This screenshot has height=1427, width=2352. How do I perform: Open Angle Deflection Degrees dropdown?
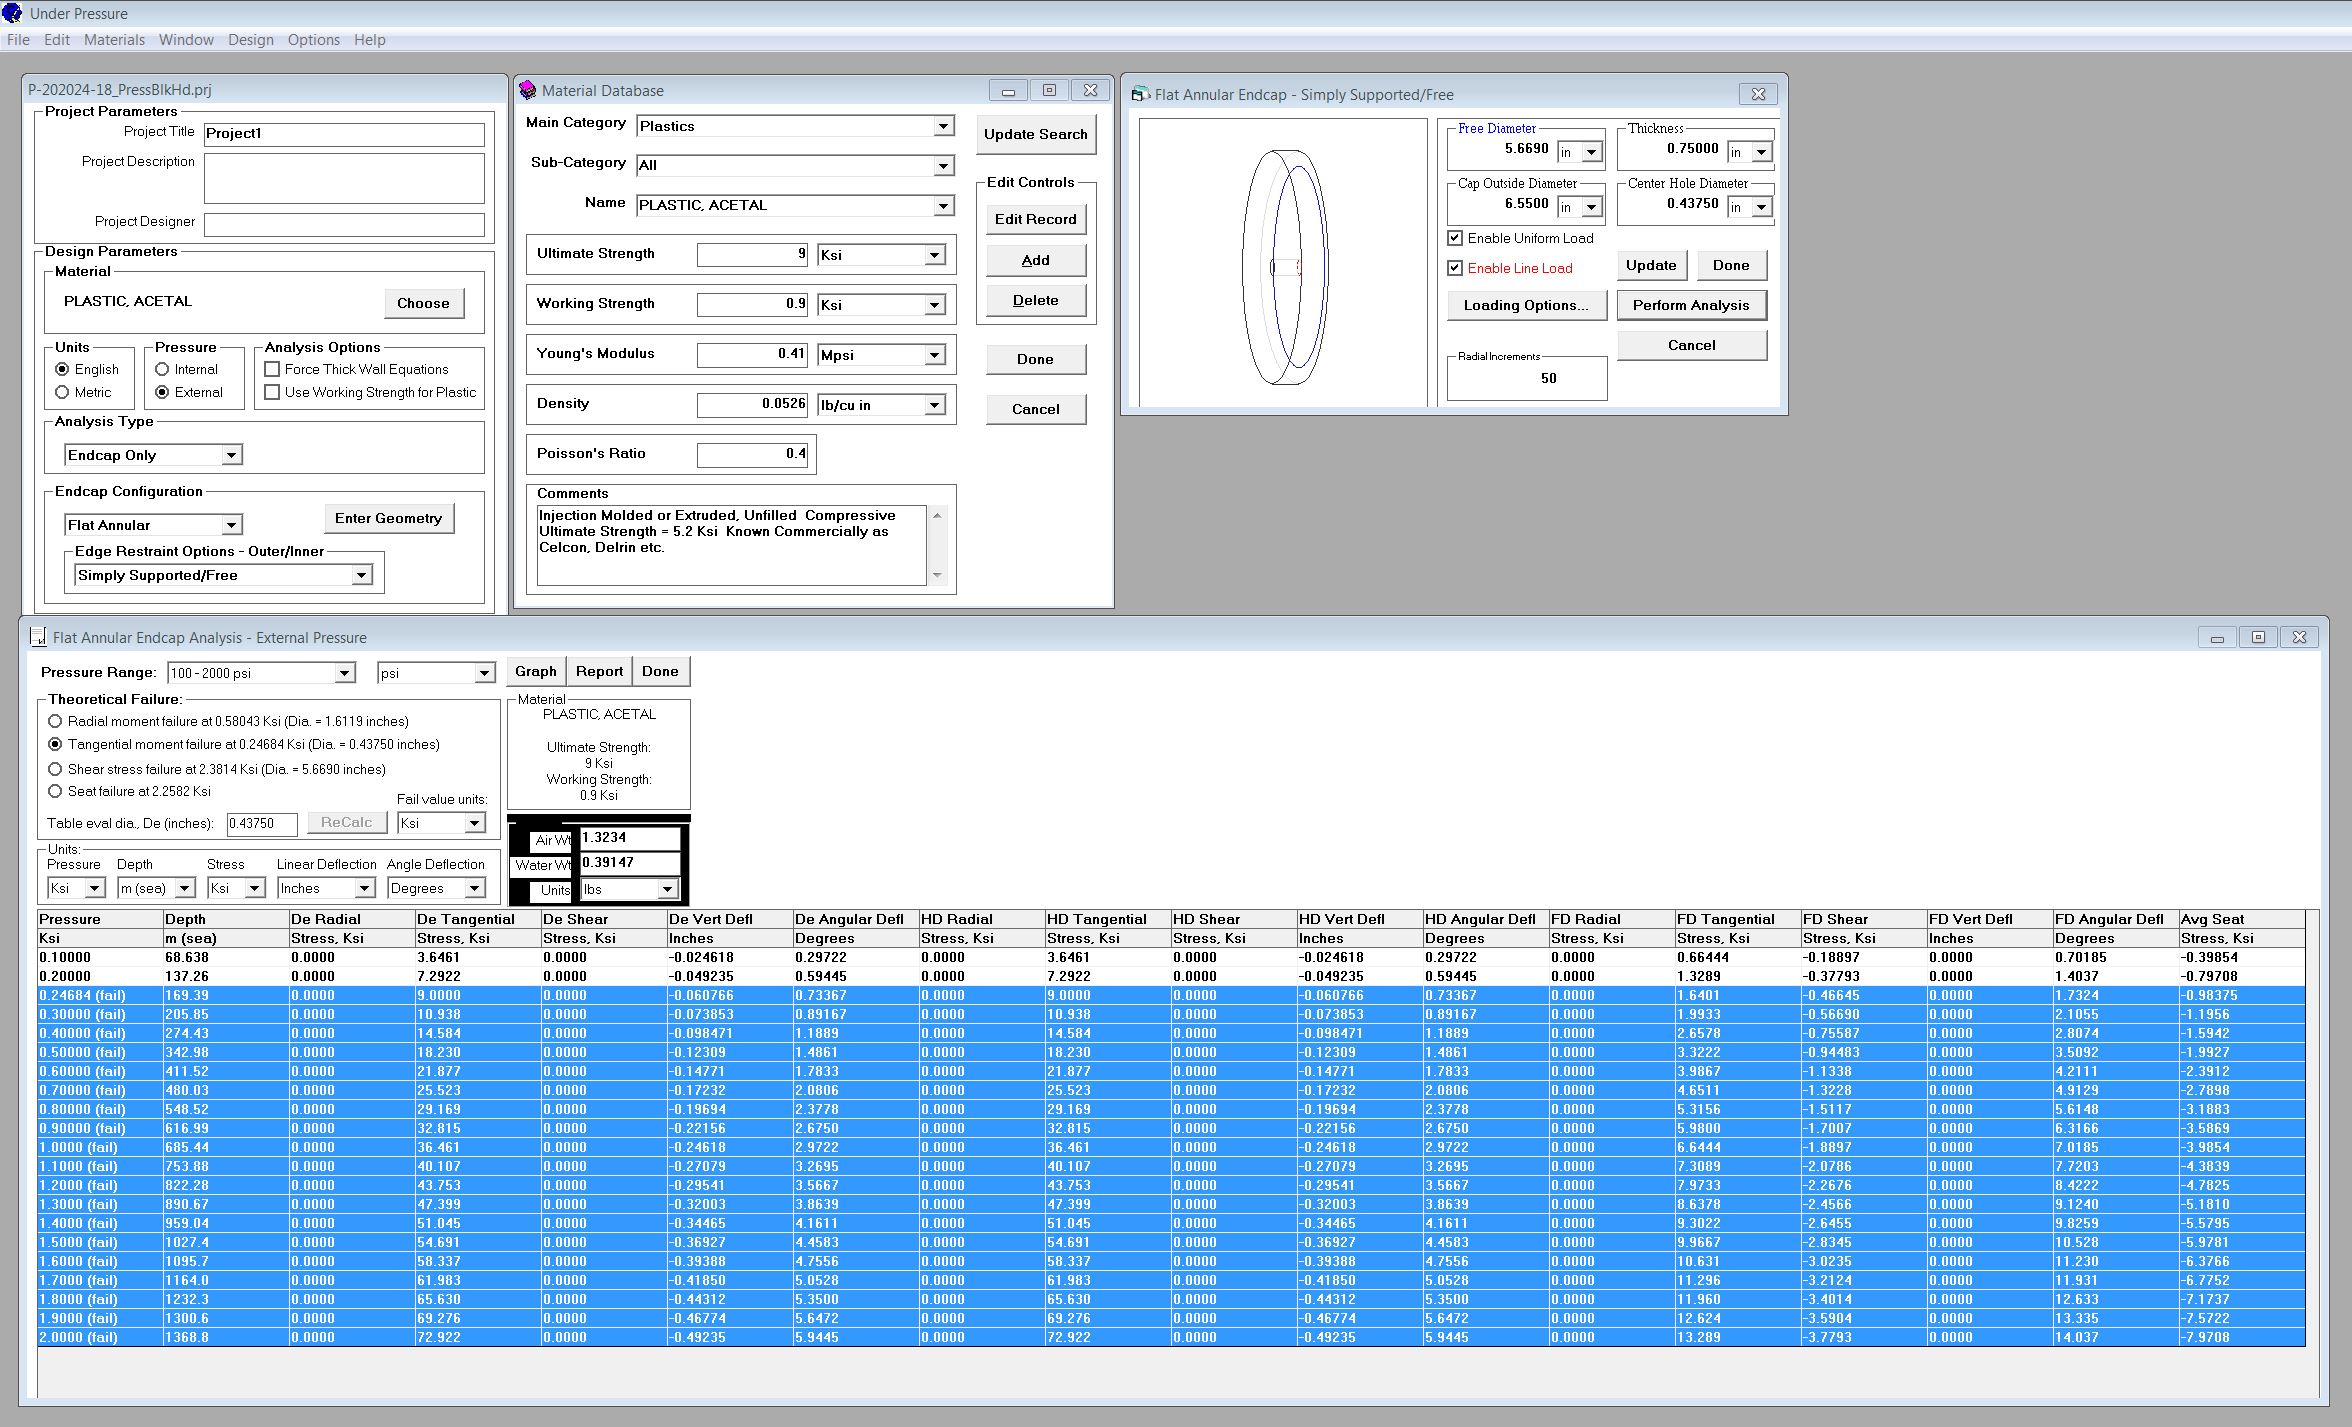(x=474, y=888)
